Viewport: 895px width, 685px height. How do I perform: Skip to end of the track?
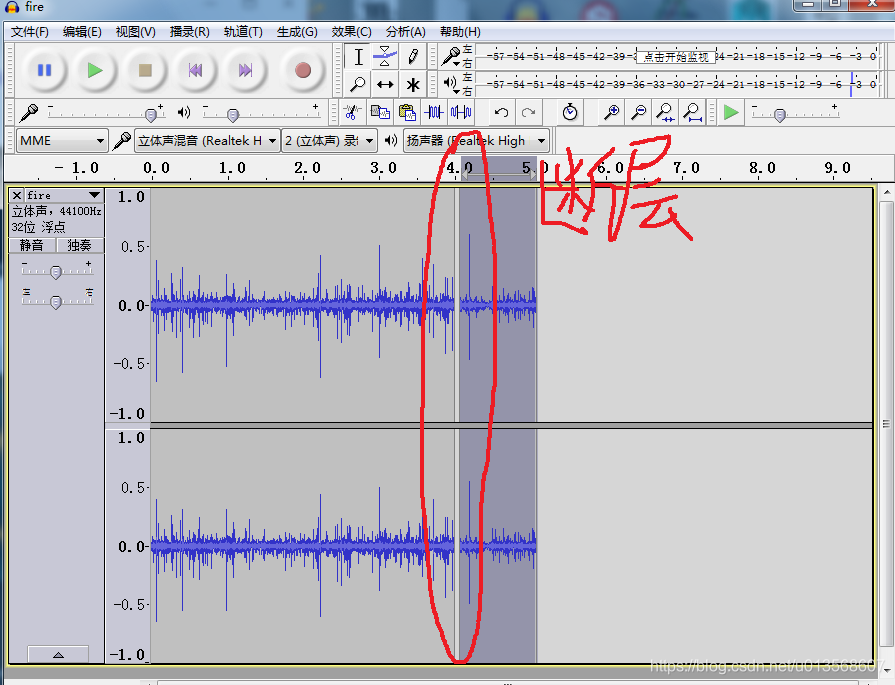pos(245,70)
